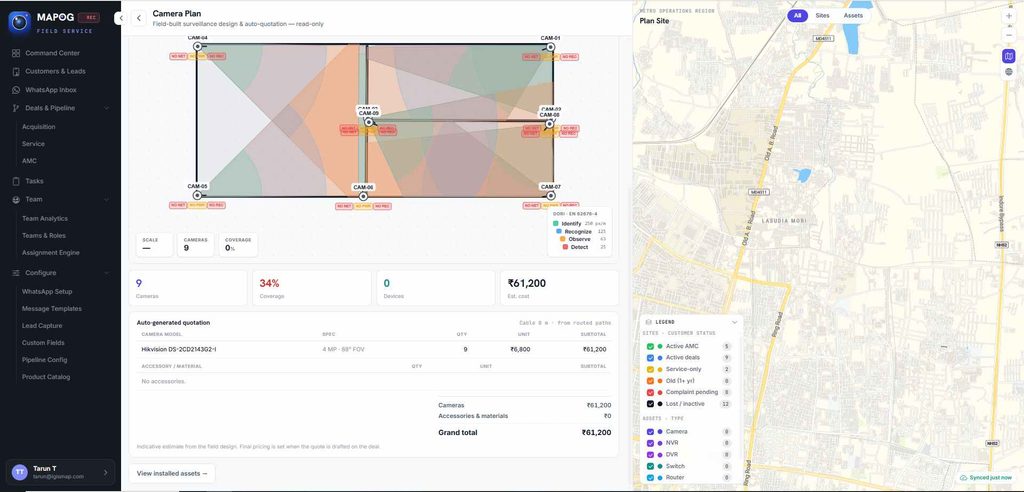Collapse Configure section chevron
Screen dimensions: 1024x492
[x=106, y=272]
